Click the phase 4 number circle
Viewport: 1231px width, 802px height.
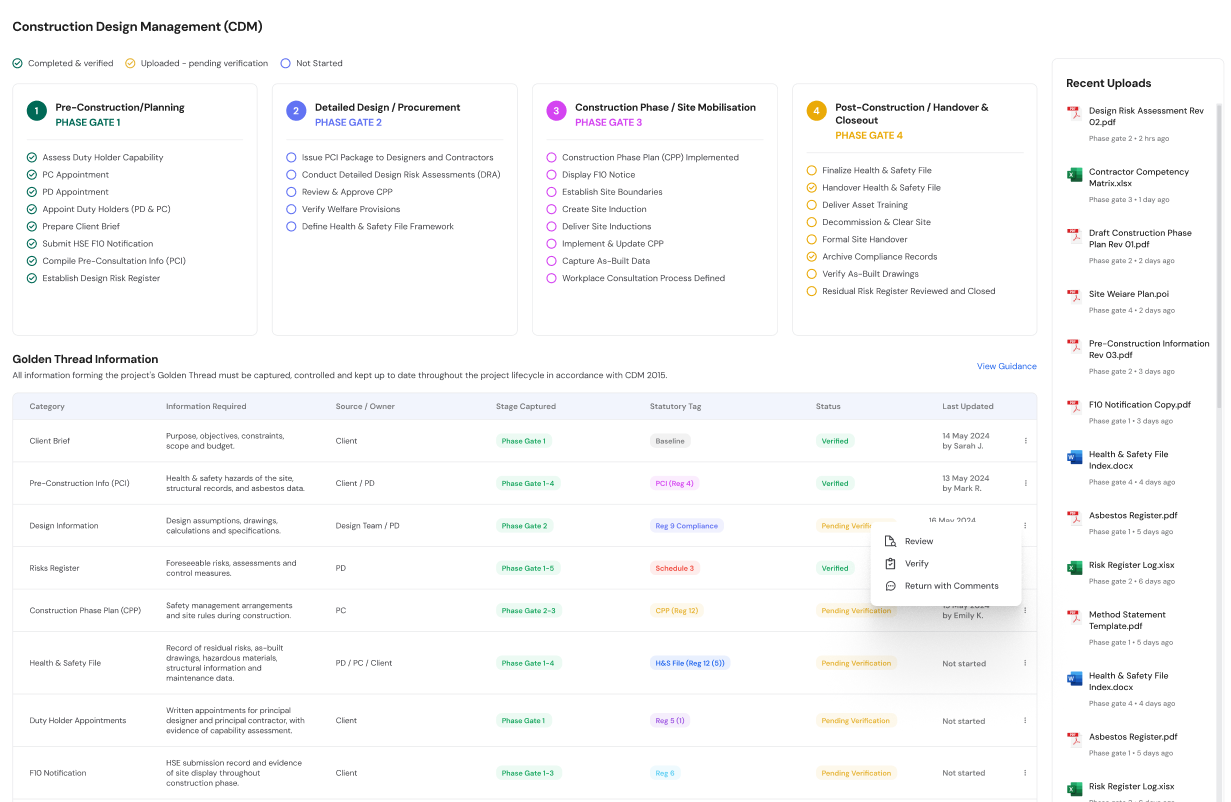tap(816, 111)
